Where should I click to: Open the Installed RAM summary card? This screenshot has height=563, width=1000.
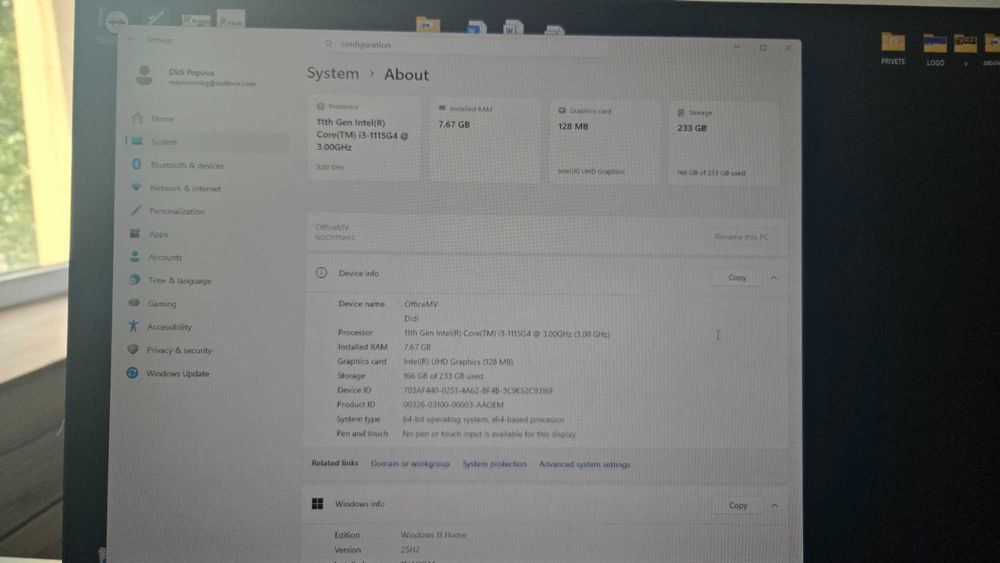coord(485,140)
